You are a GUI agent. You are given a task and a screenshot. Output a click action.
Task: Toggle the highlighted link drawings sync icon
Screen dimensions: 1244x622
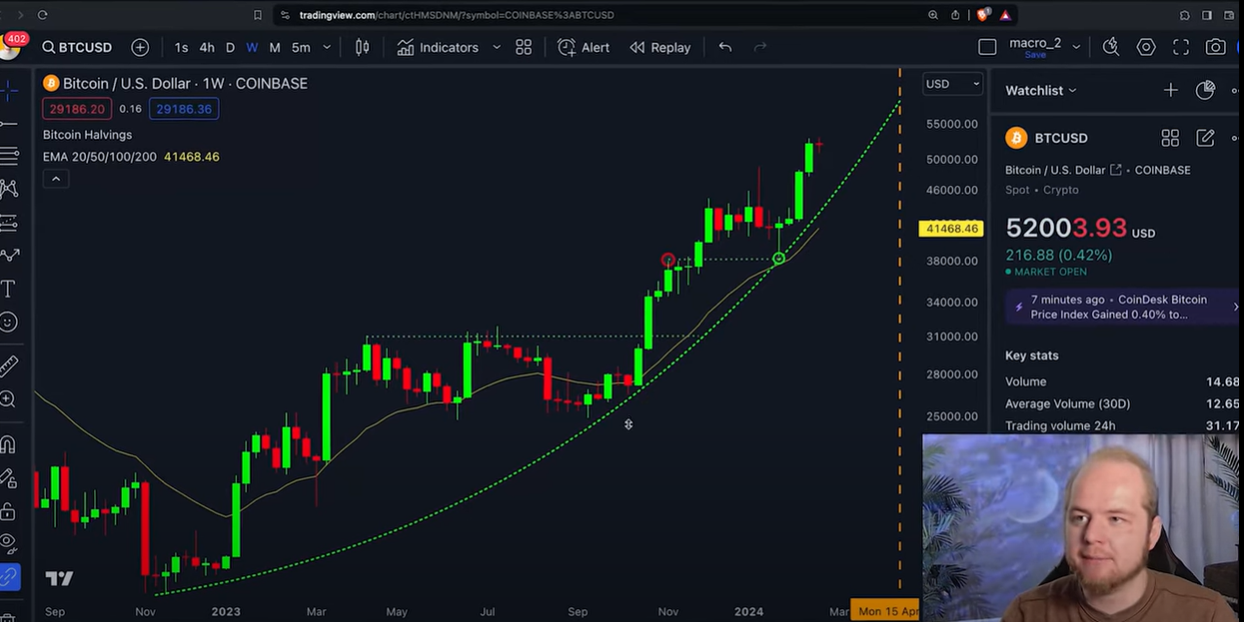click(x=9, y=577)
